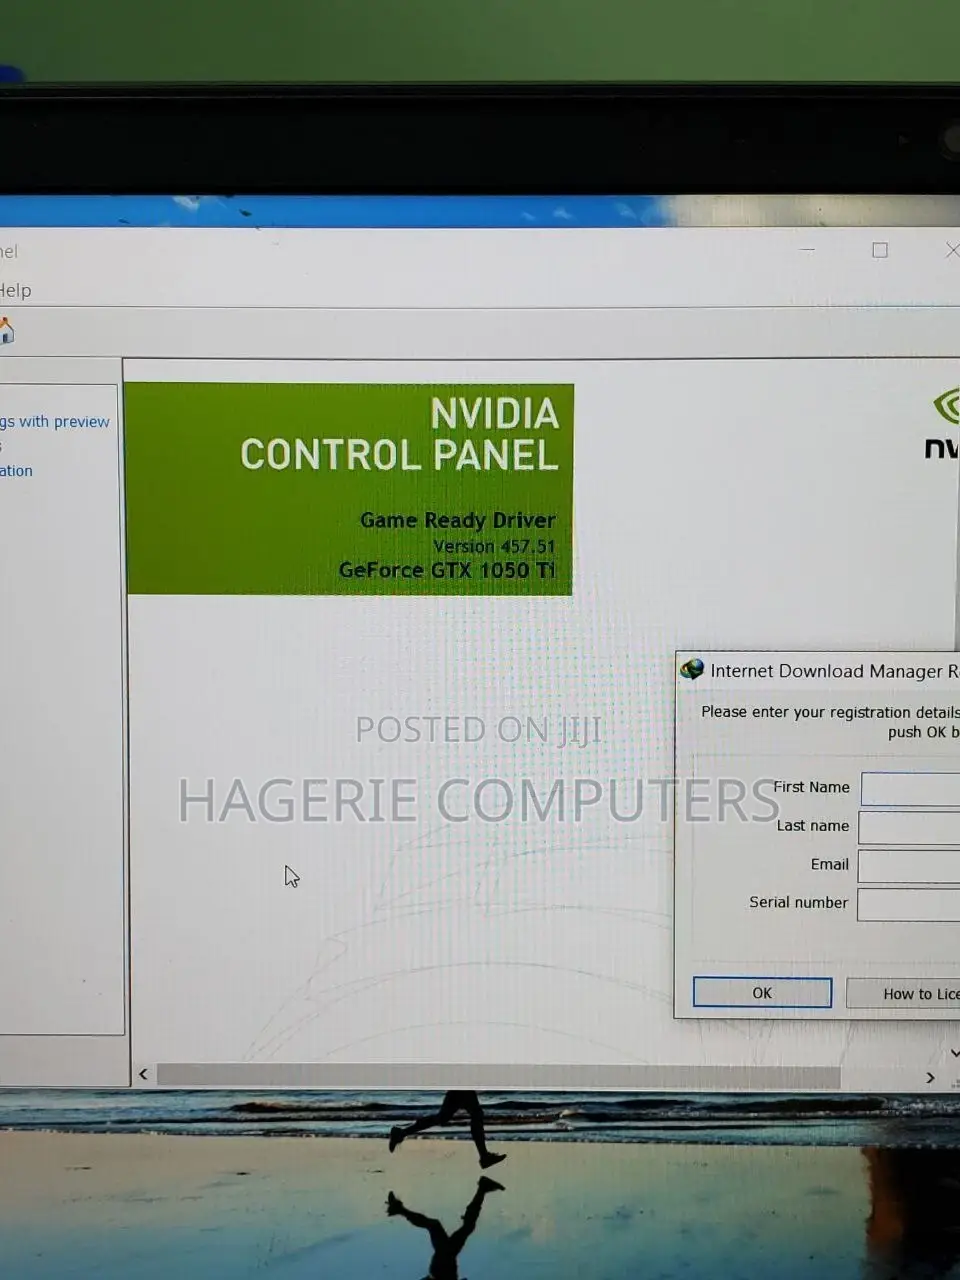Minimize the NVIDIA Control Panel window
Image resolution: width=960 pixels, height=1280 pixels.
[x=808, y=250]
